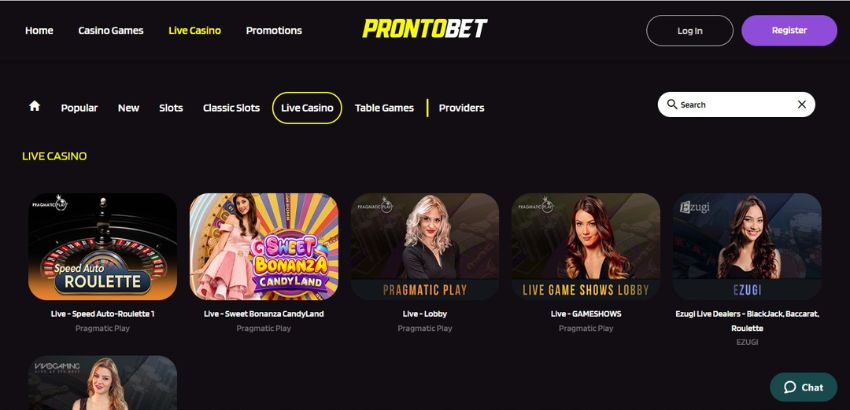Viewport: 850px width, 410px height.
Task: Focus the Search input field
Action: [736, 105]
